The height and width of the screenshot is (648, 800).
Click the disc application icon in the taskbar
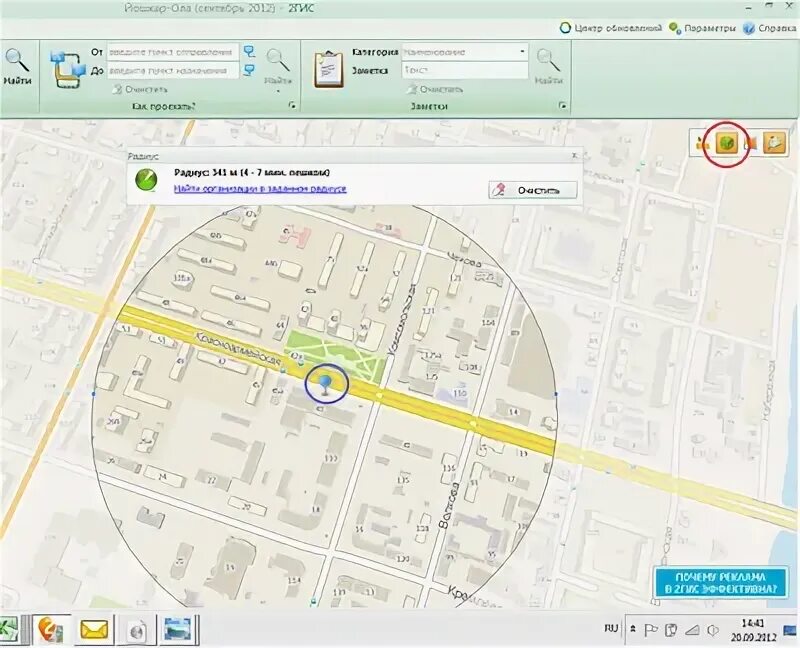tap(137, 630)
